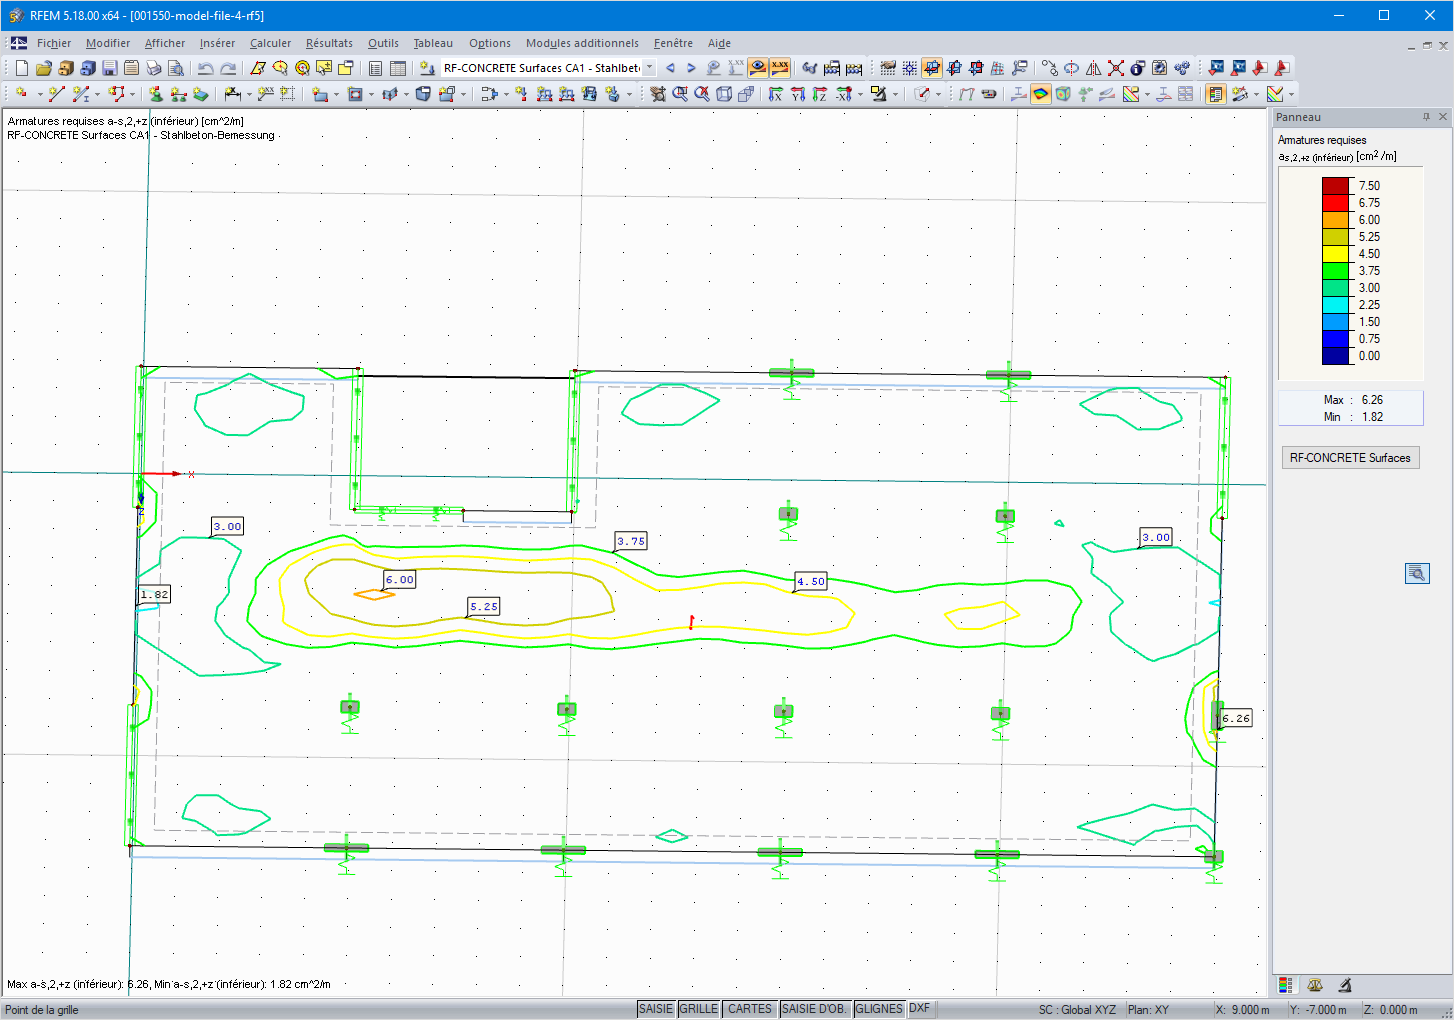Open the RF-CONCRETE Surfaces CA1 dropdown
1454x1020 pixels.
coord(649,68)
